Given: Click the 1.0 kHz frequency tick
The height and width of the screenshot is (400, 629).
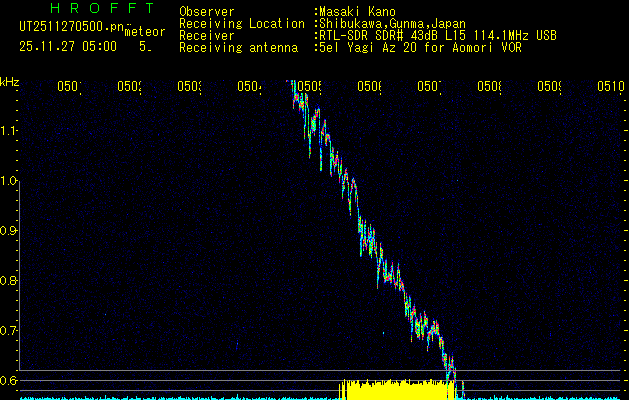Looking at the screenshot, I should pyautogui.click(x=10, y=181).
